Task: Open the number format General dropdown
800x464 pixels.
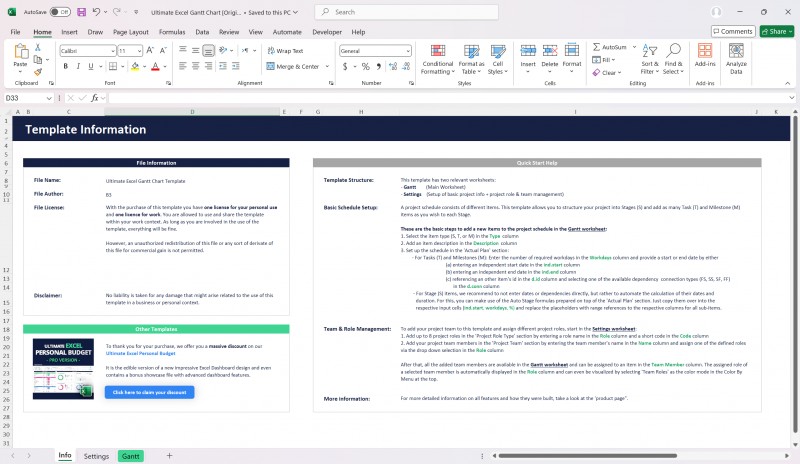Action: [x=408, y=51]
